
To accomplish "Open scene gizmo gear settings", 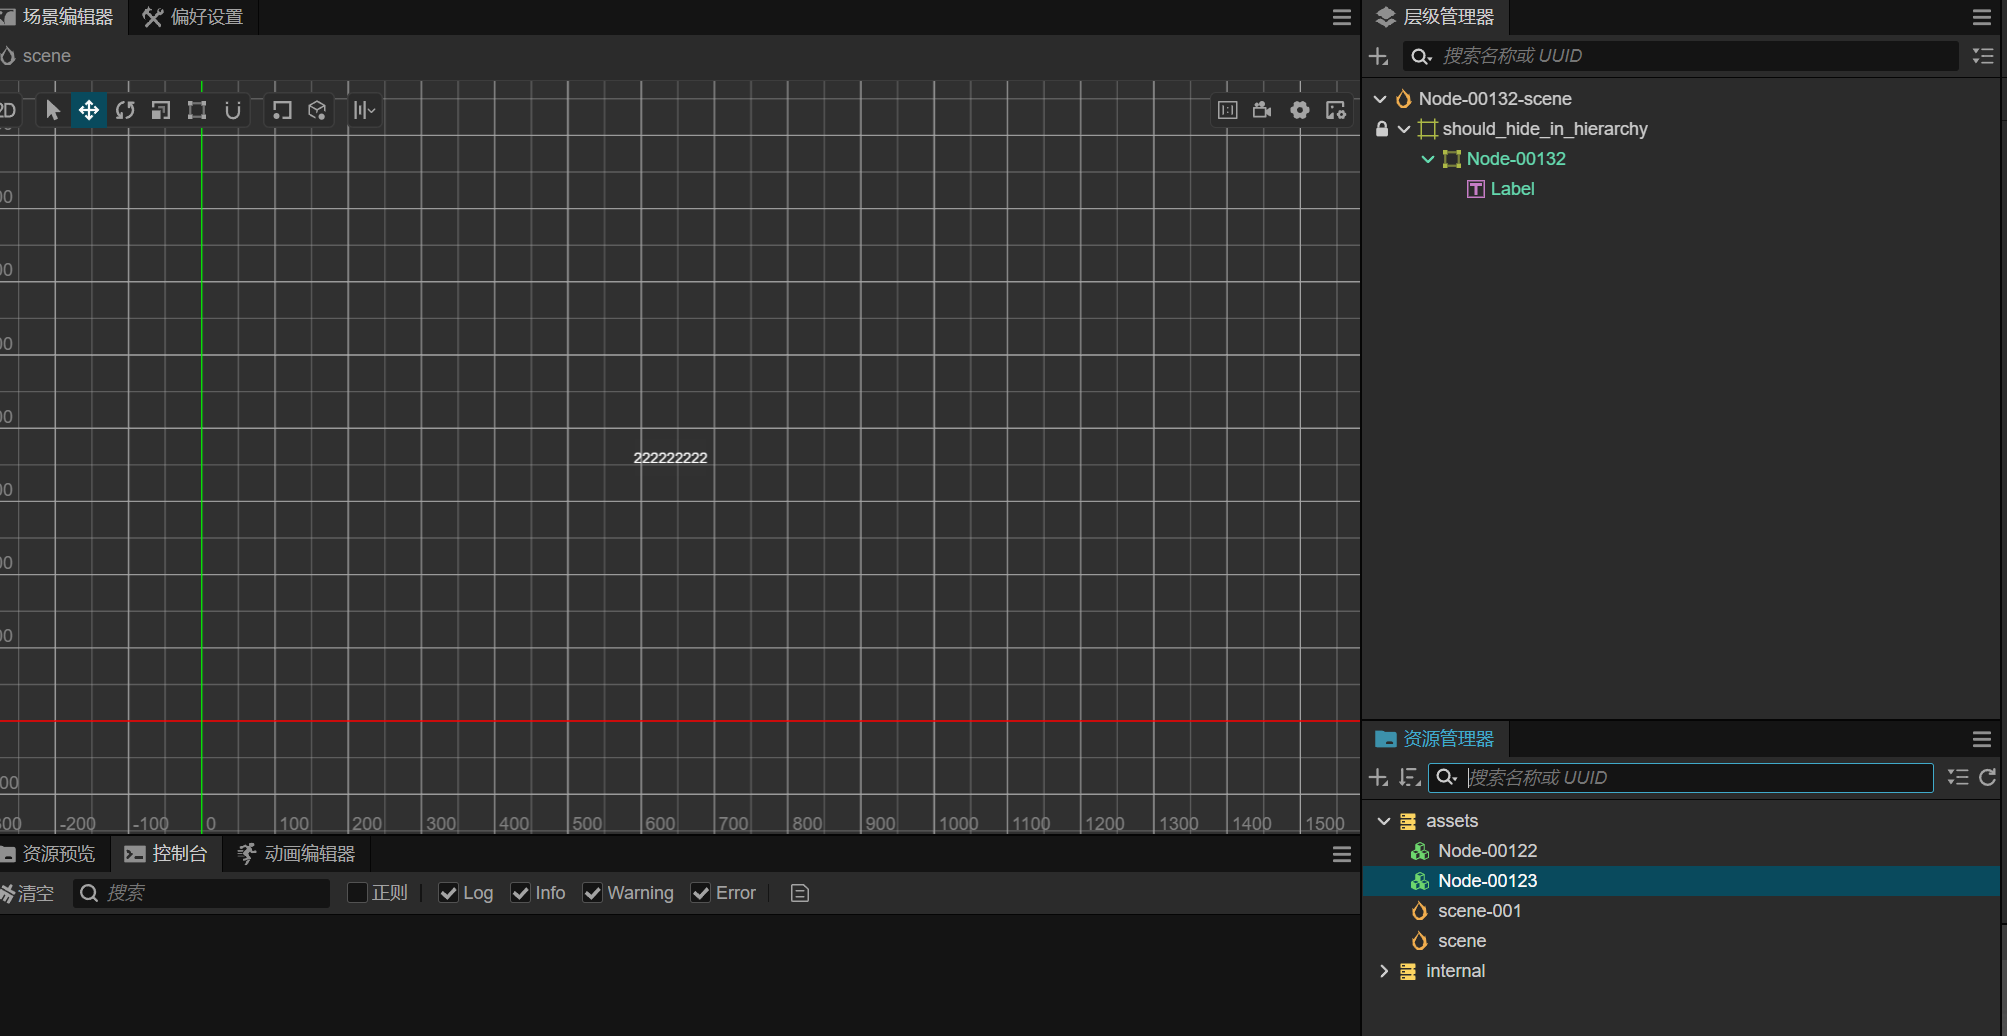I will click(x=1300, y=110).
